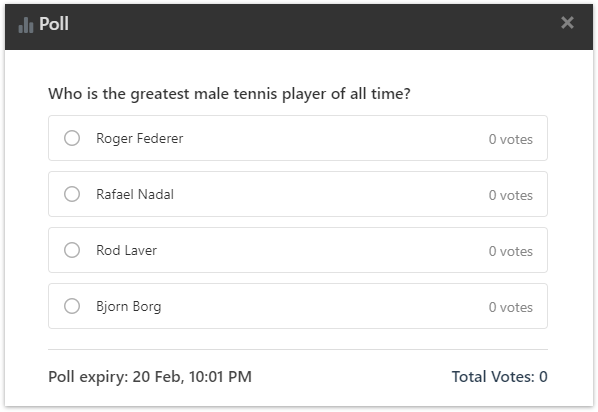Close the Poll dialog
The width and height of the screenshot is (598, 412).
coord(567,23)
